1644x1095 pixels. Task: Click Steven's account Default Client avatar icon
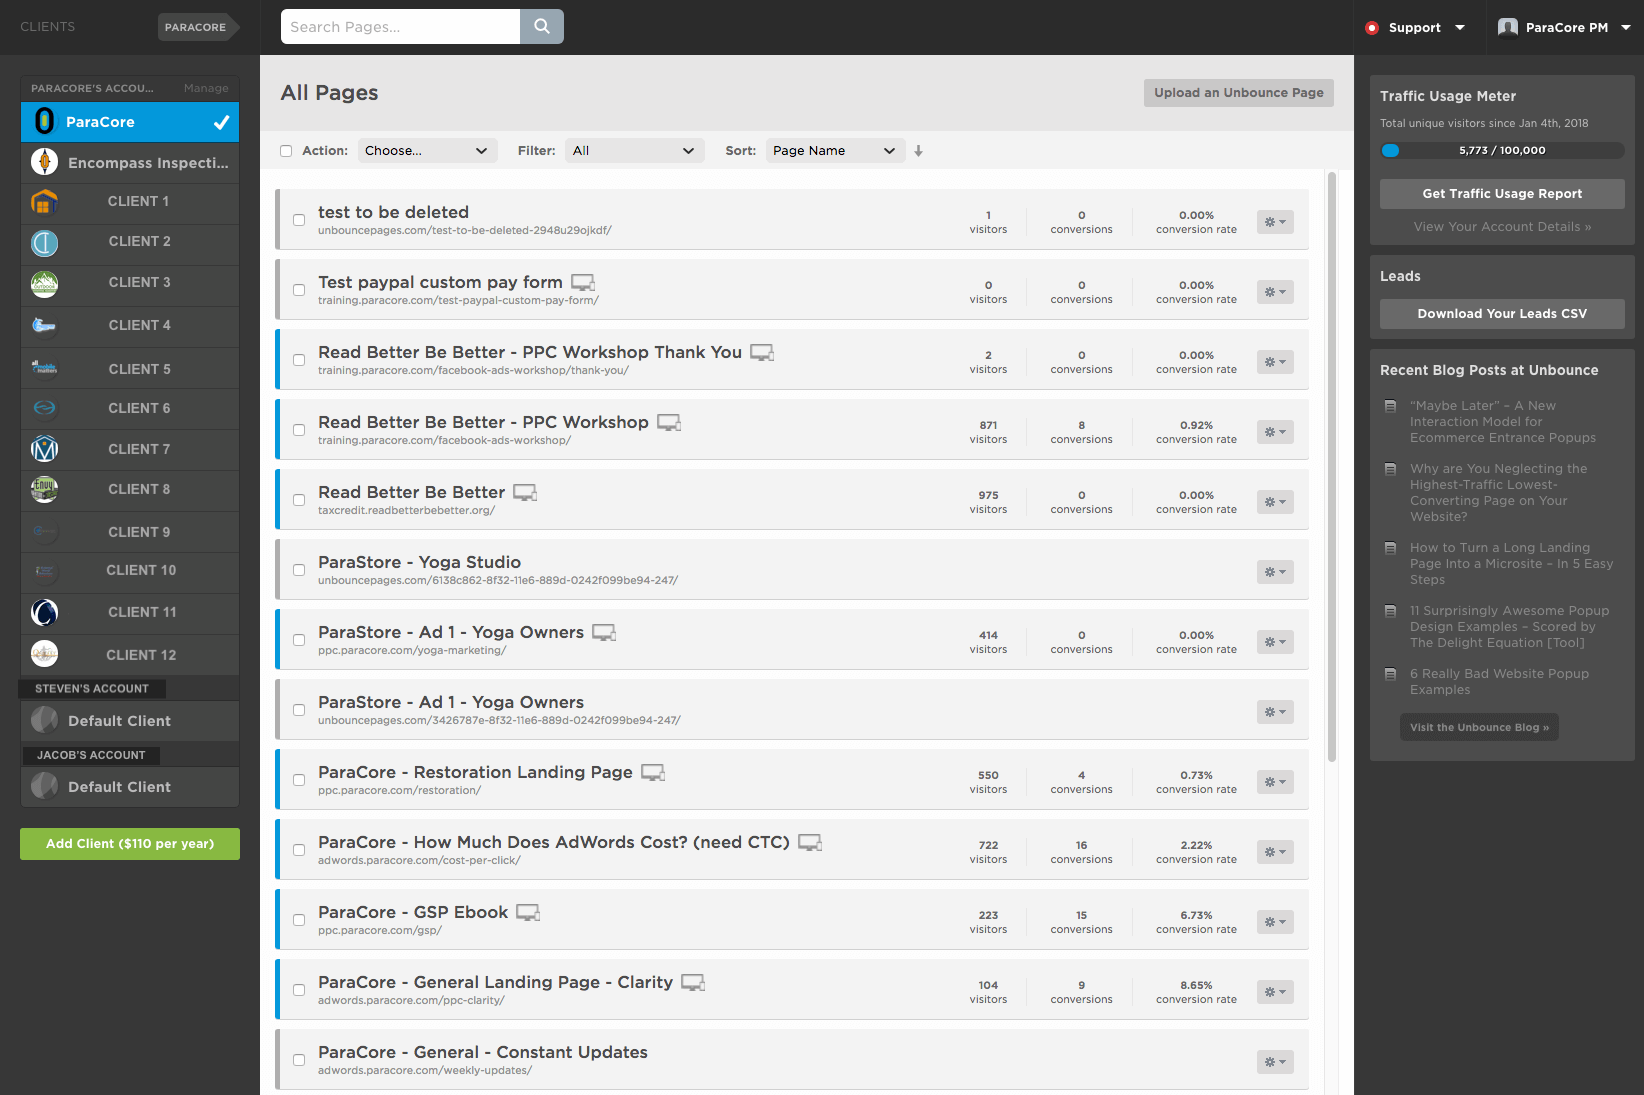44,720
